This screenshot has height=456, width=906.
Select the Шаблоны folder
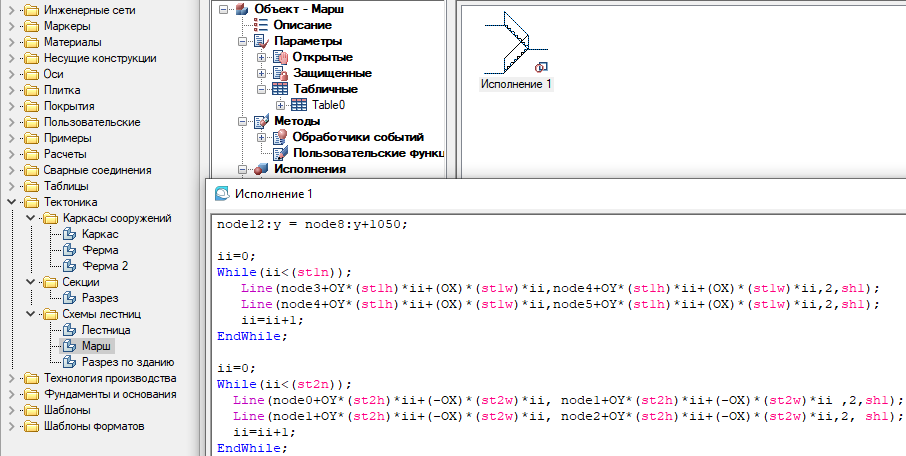coord(67,410)
